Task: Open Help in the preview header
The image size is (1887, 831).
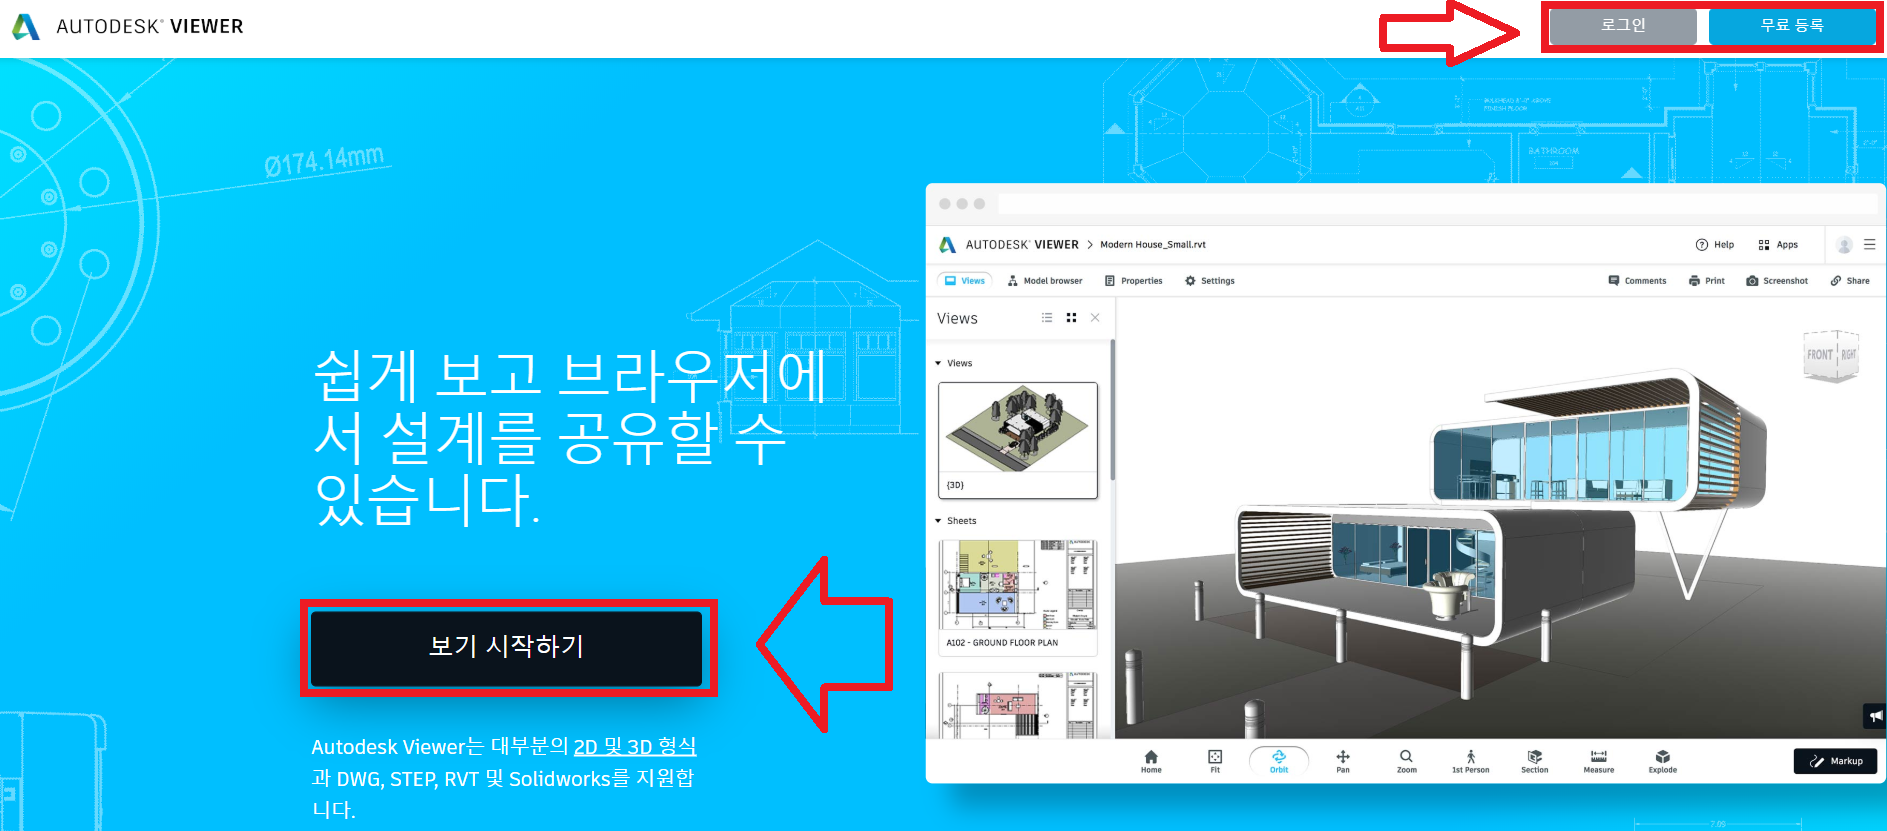Action: pos(1715,245)
